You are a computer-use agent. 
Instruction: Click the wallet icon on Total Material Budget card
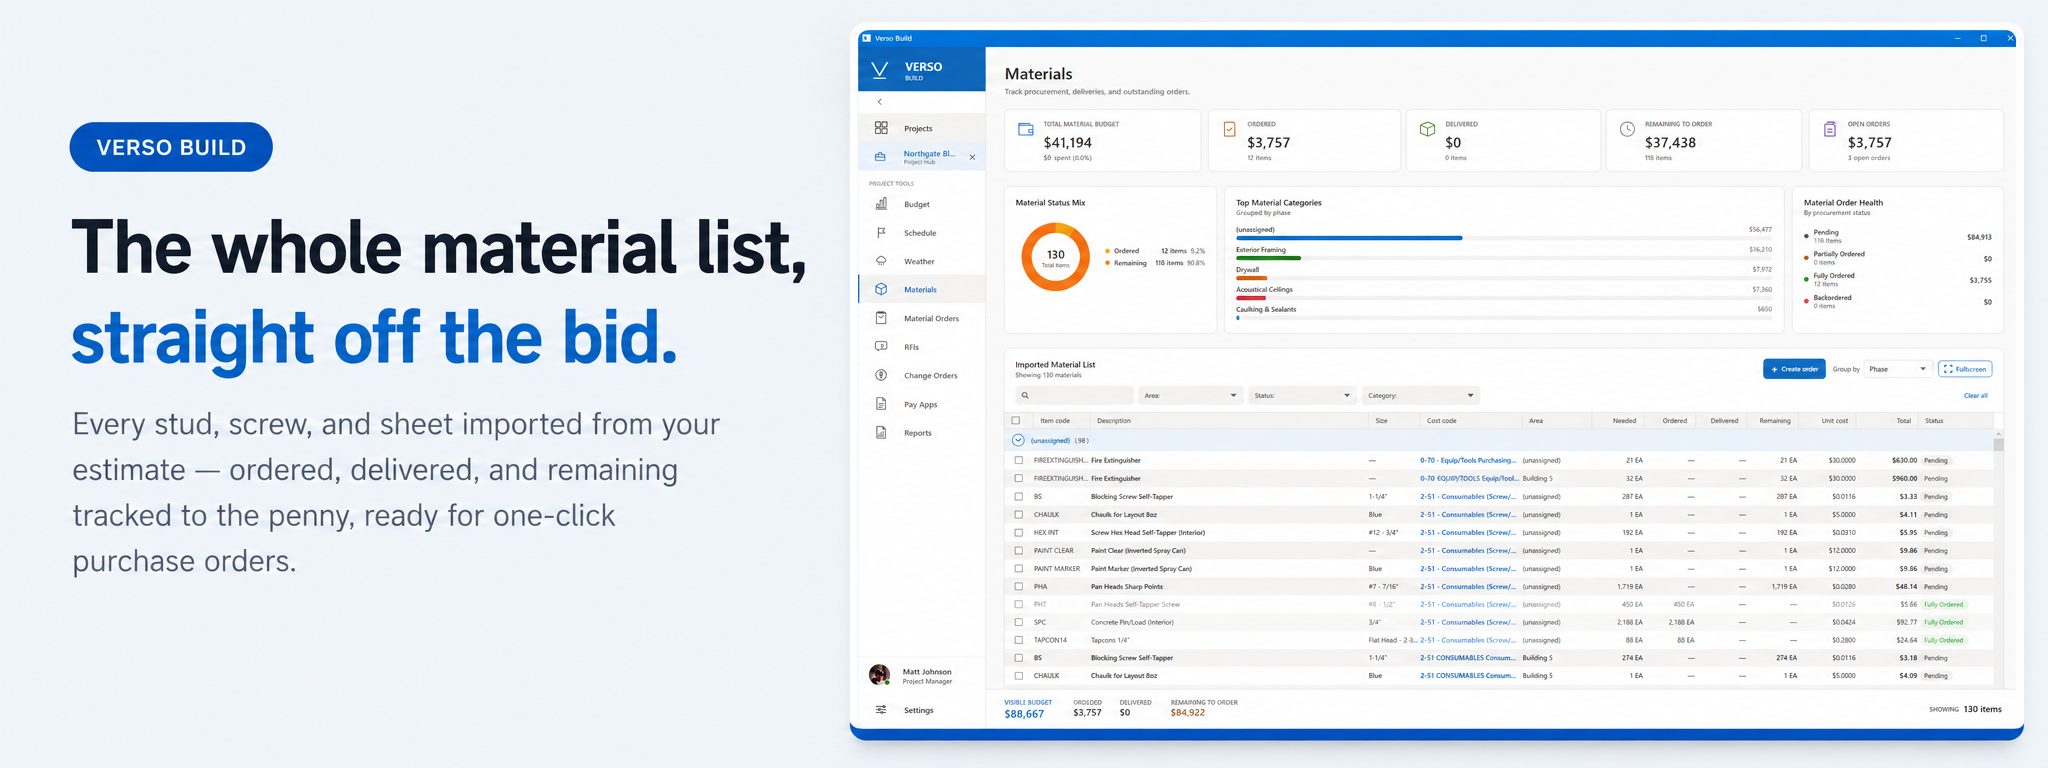(1026, 130)
